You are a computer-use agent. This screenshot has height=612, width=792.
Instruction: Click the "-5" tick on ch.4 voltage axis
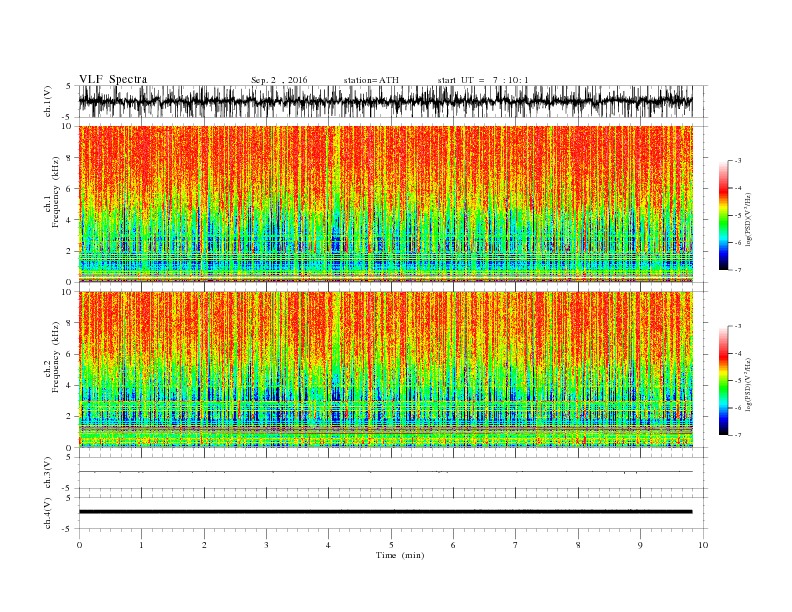pos(68,529)
